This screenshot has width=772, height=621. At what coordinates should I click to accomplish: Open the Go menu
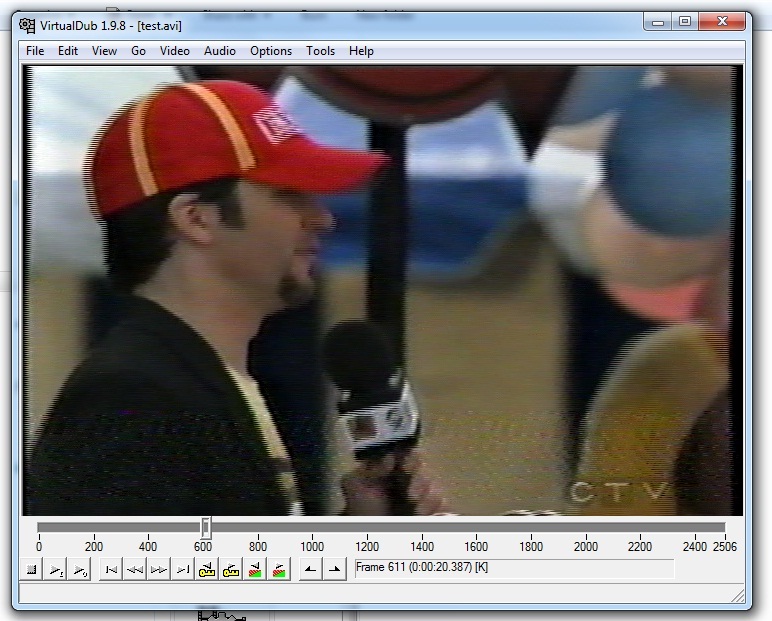pos(138,51)
